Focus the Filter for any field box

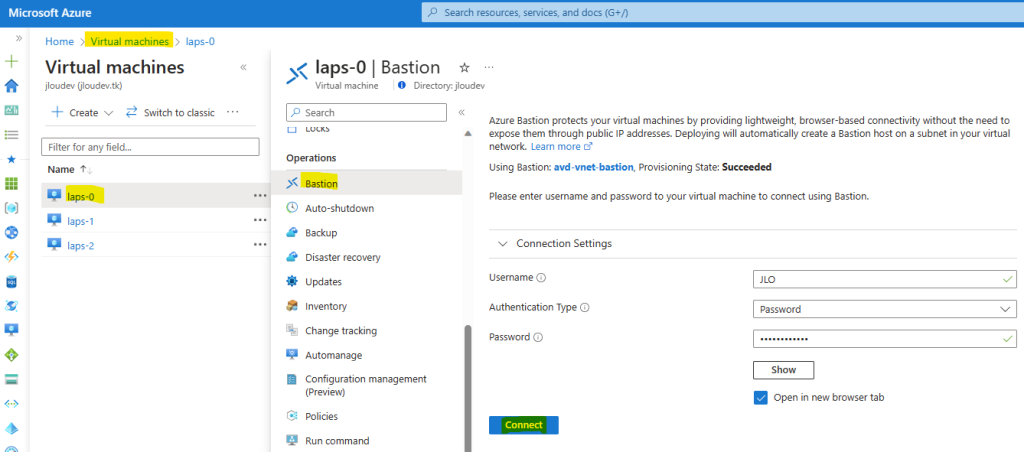[150, 147]
